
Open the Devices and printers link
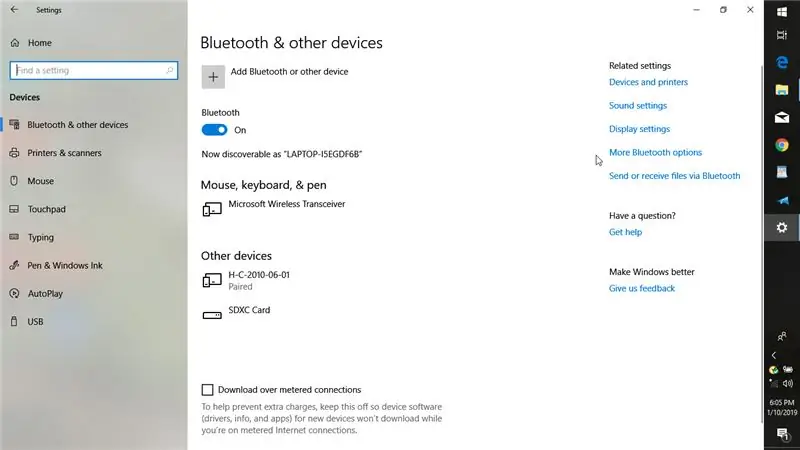click(x=648, y=82)
